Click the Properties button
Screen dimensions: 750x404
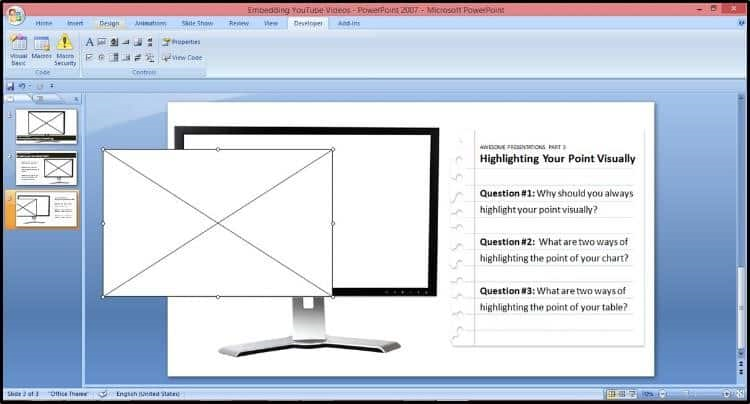pyautogui.click(x=181, y=42)
